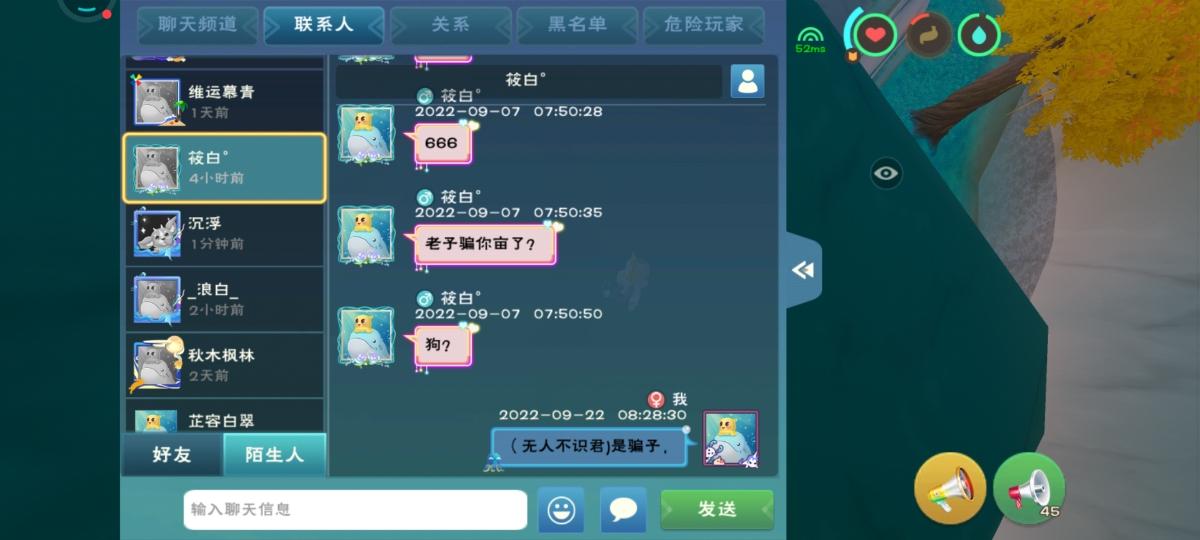Switch contact list to 陌生人
Image resolution: width=1200 pixels, height=540 pixels.
click(x=274, y=454)
